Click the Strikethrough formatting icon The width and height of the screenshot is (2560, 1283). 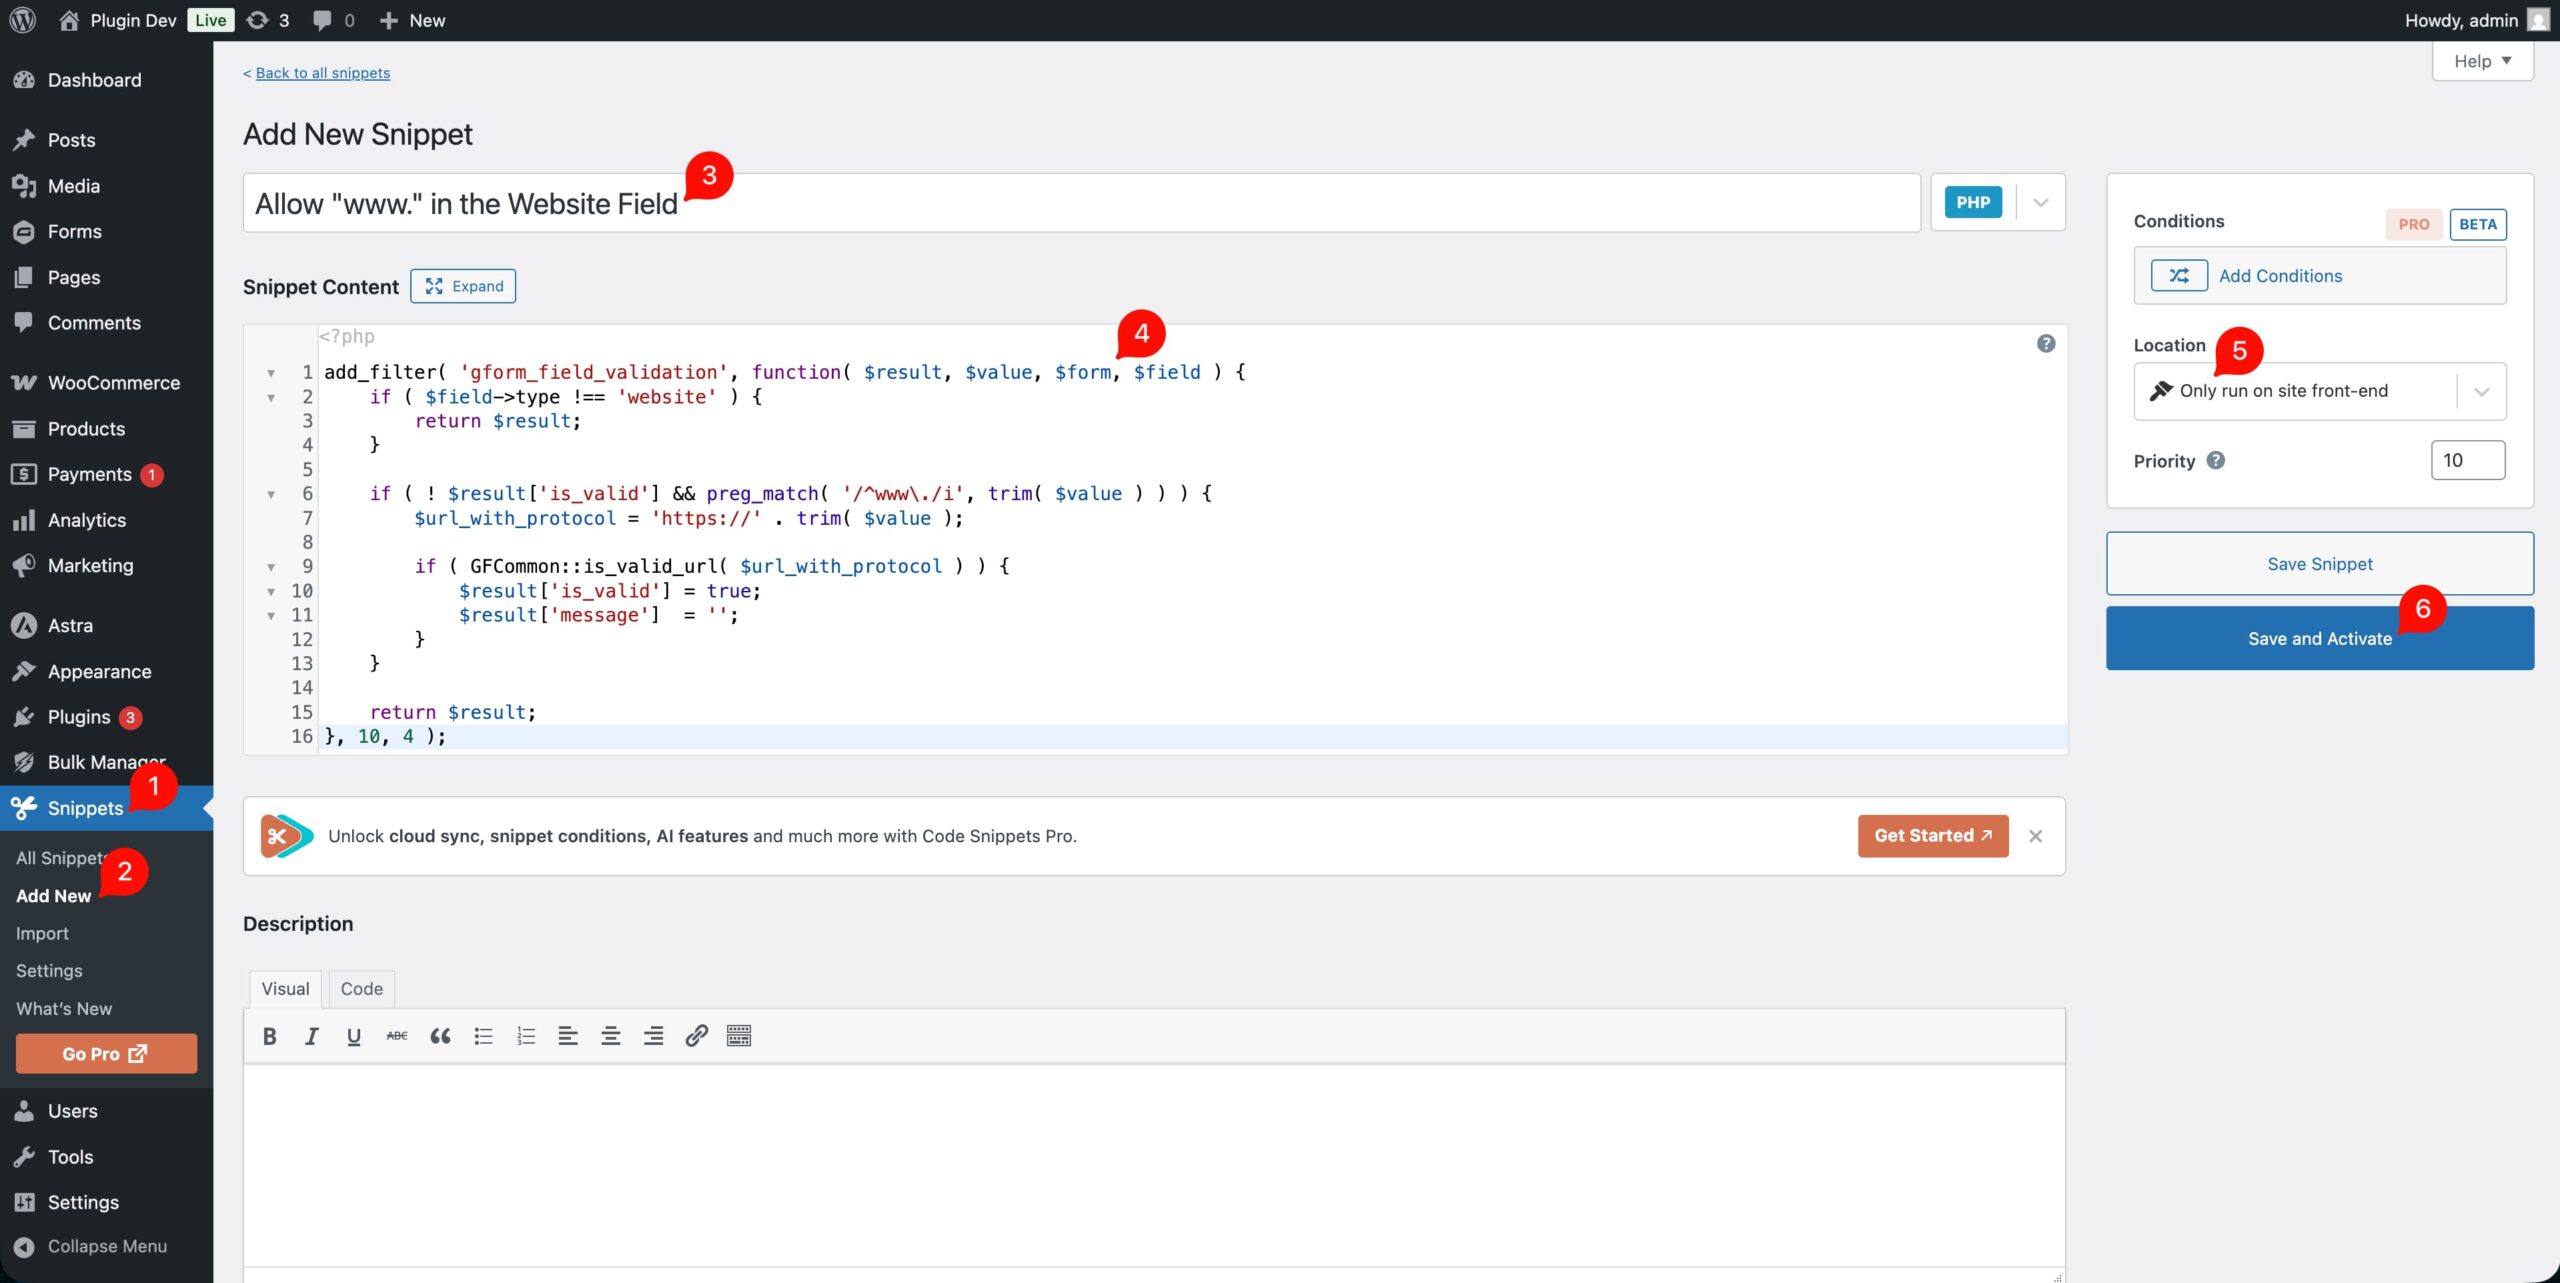tap(397, 1036)
